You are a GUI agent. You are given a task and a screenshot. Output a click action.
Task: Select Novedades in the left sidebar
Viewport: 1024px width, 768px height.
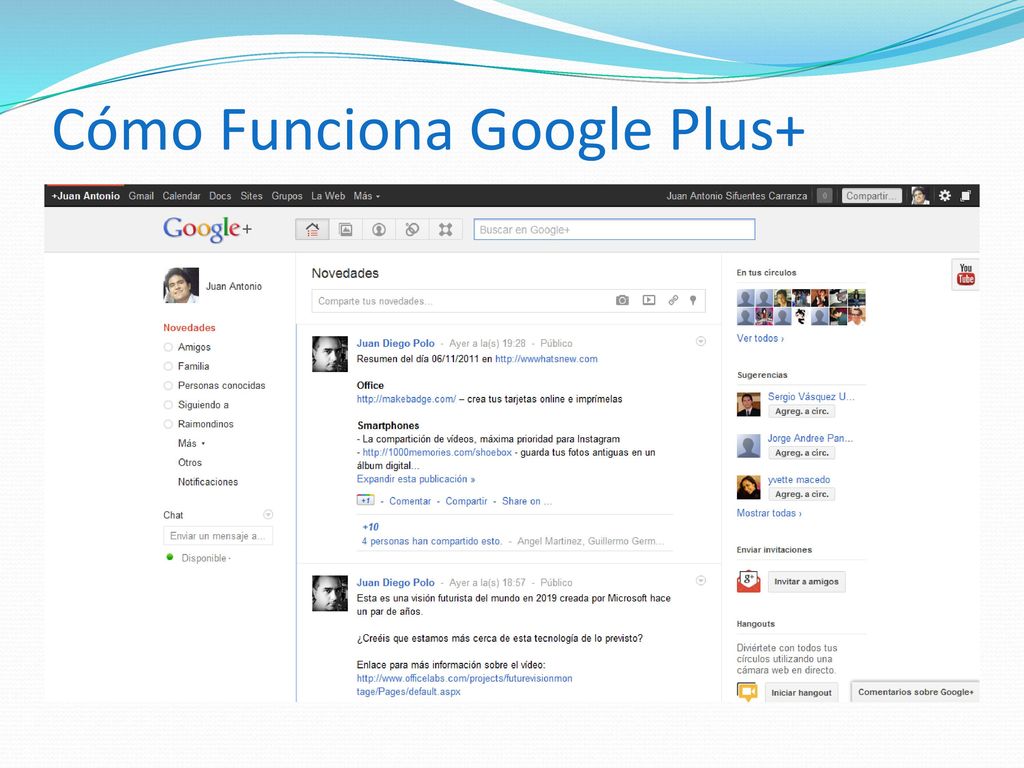coord(189,327)
